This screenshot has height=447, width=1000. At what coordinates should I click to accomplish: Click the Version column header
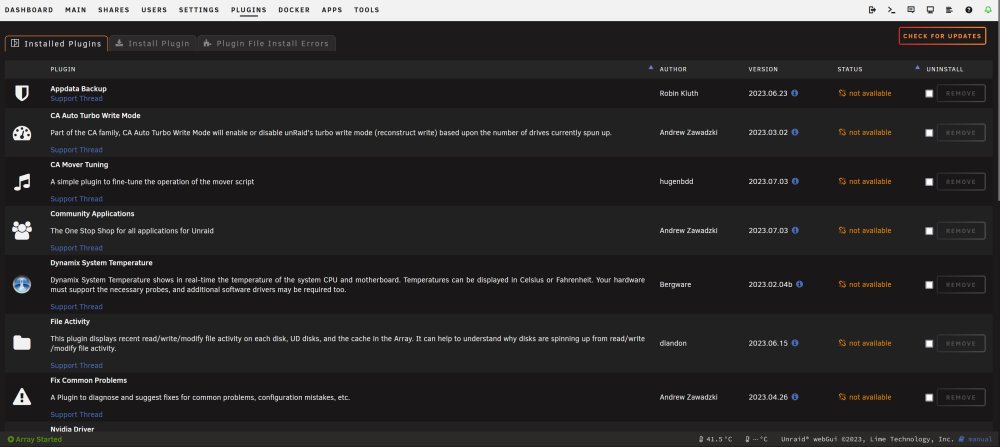pyautogui.click(x=763, y=69)
